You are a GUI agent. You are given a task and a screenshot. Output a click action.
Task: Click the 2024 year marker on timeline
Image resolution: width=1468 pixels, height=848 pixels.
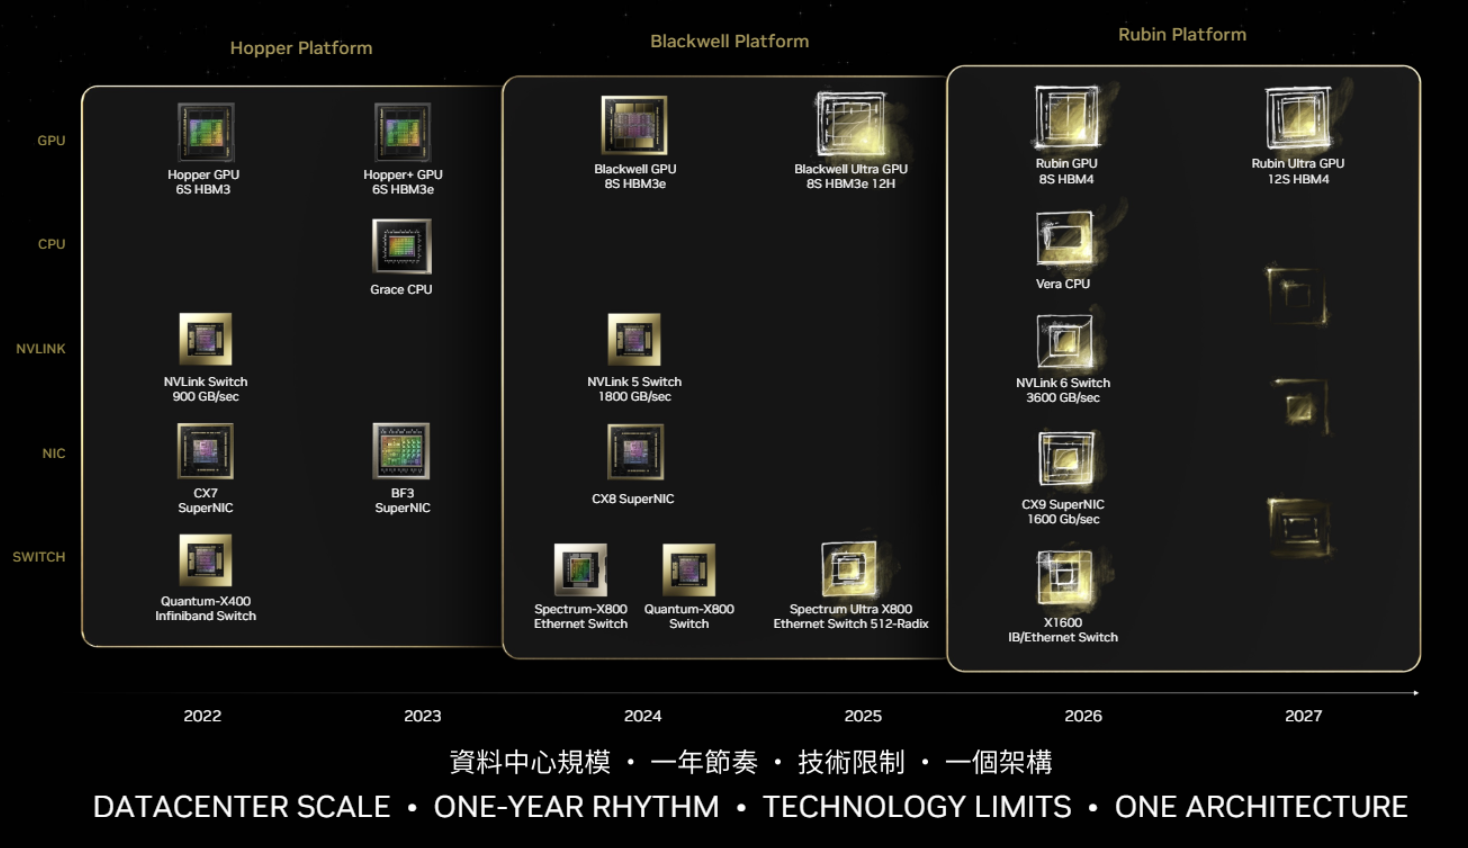pyautogui.click(x=642, y=716)
